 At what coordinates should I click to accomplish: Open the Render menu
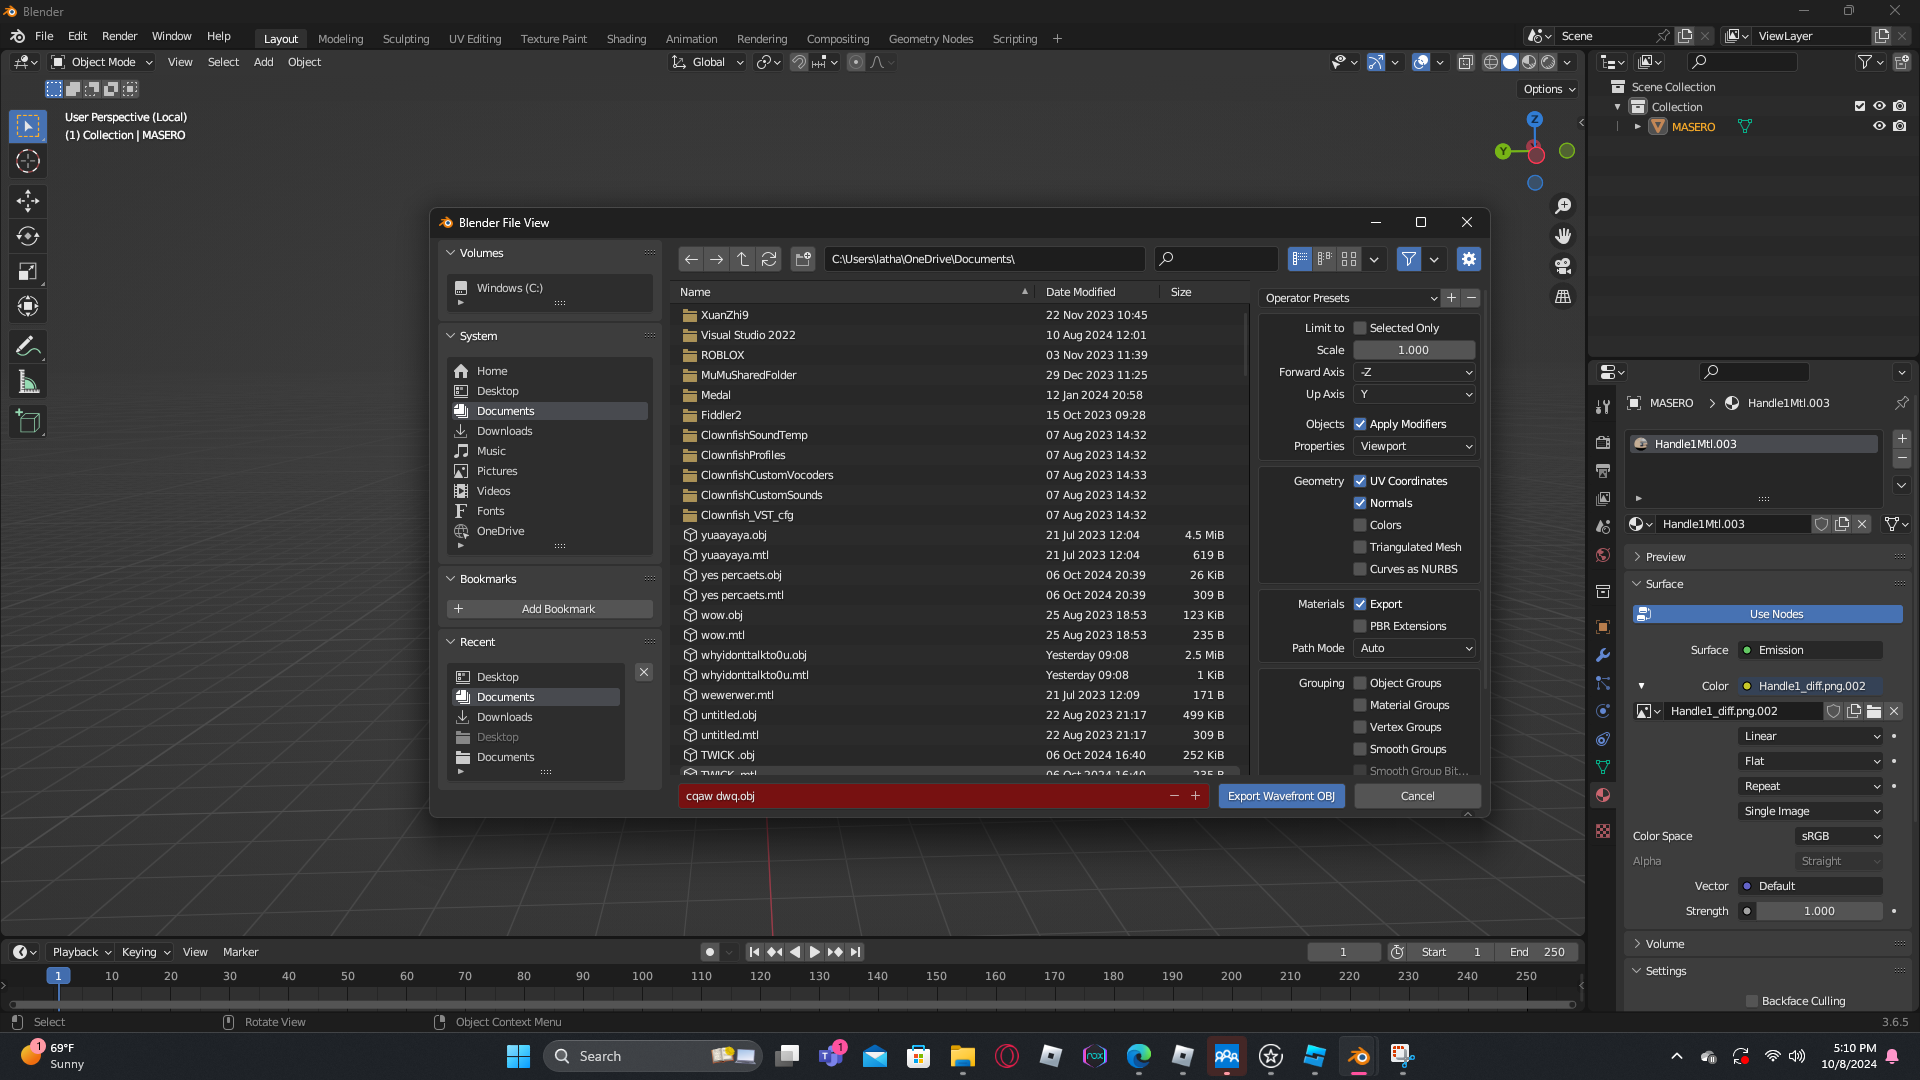[x=119, y=36]
